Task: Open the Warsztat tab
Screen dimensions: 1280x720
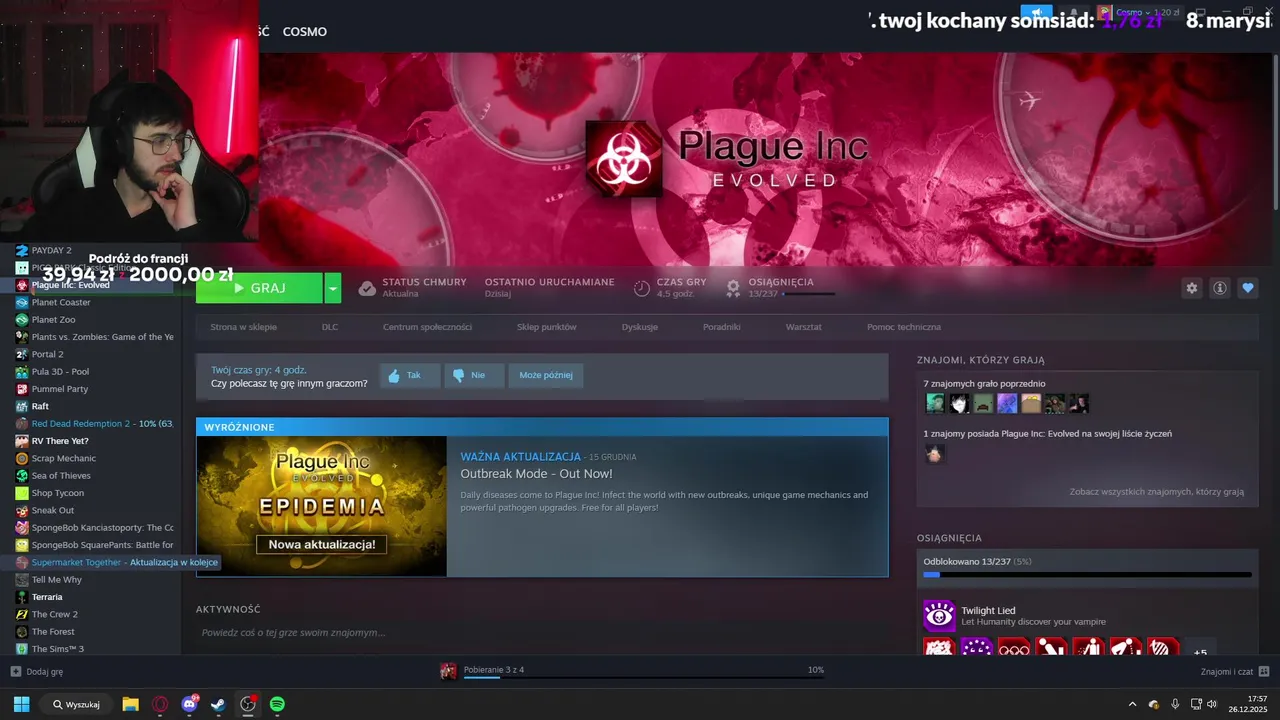Action: pyautogui.click(x=803, y=327)
